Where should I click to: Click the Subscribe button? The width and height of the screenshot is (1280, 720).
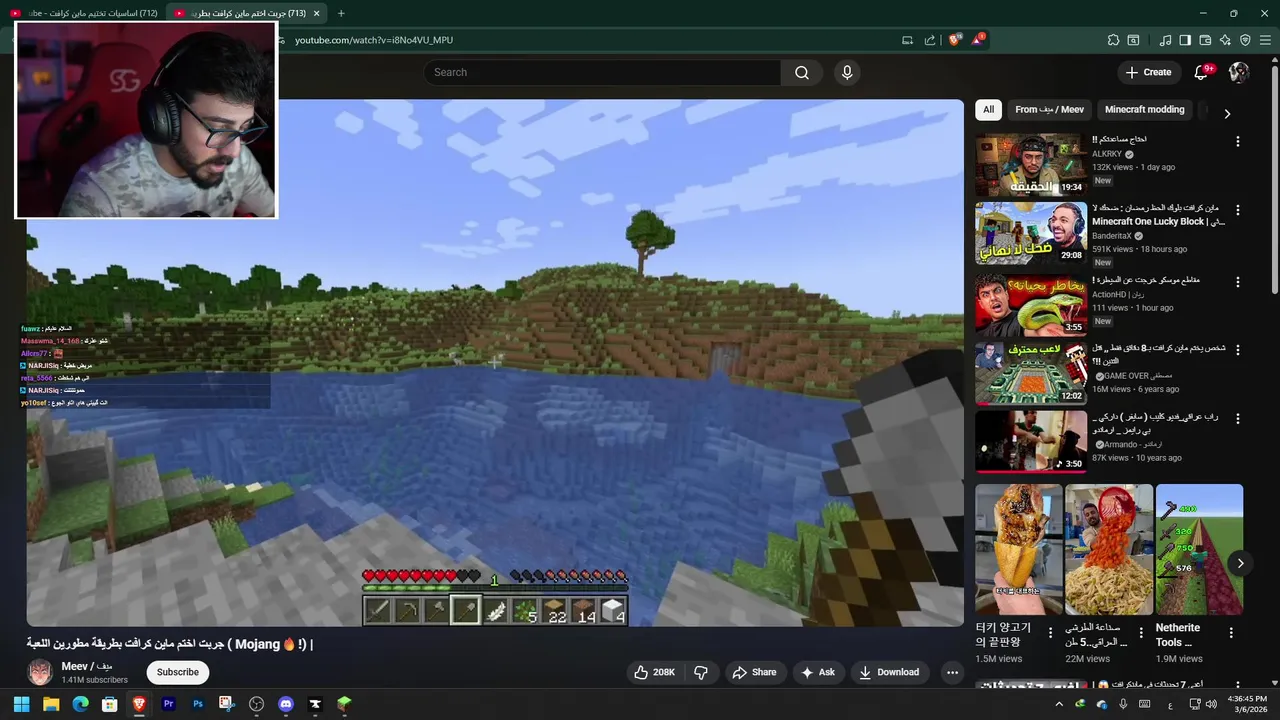click(177, 672)
